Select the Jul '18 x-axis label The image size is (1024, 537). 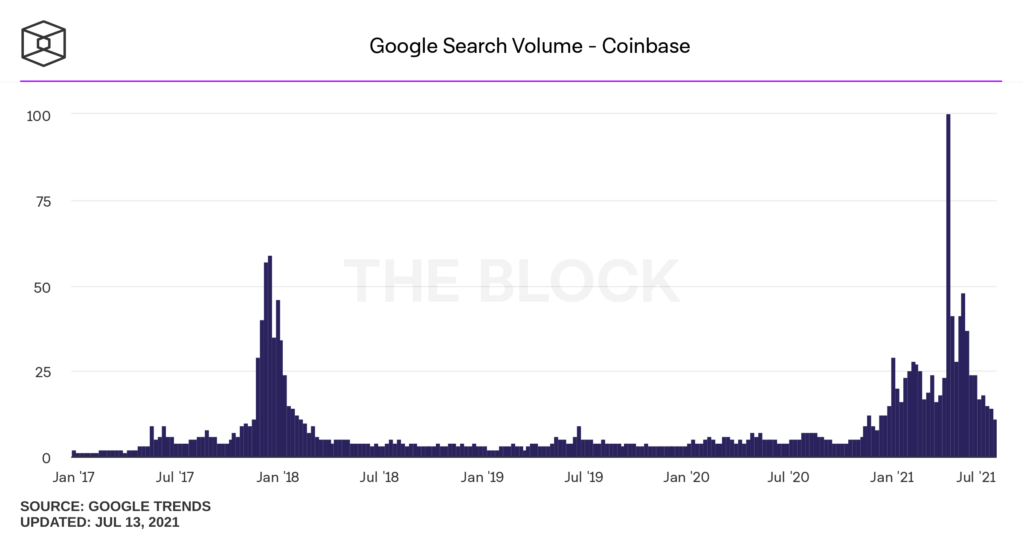pos(380,479)
